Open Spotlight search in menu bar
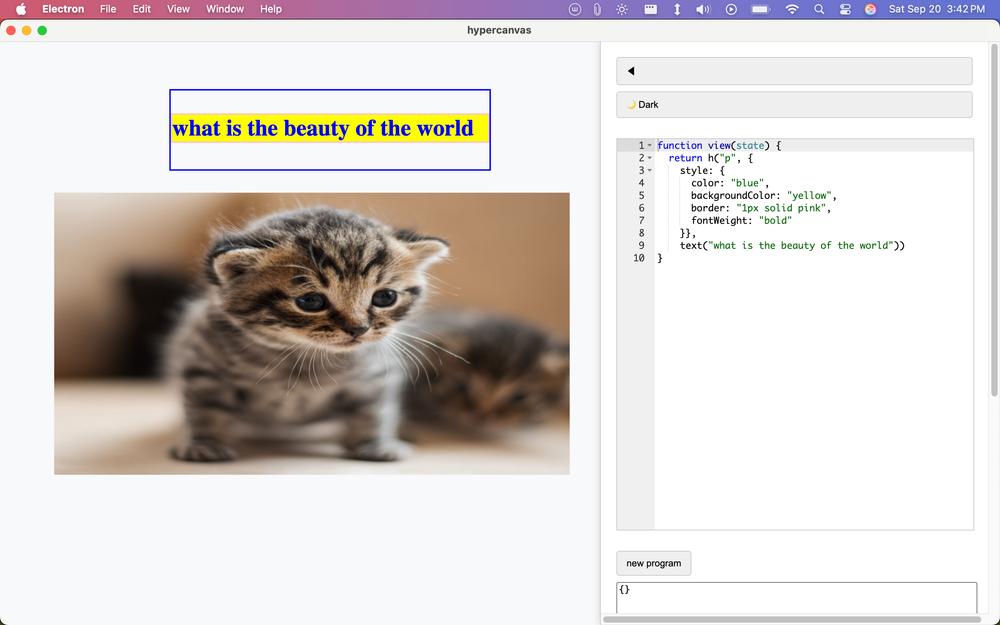1000x625 pixels. [819, 9]
